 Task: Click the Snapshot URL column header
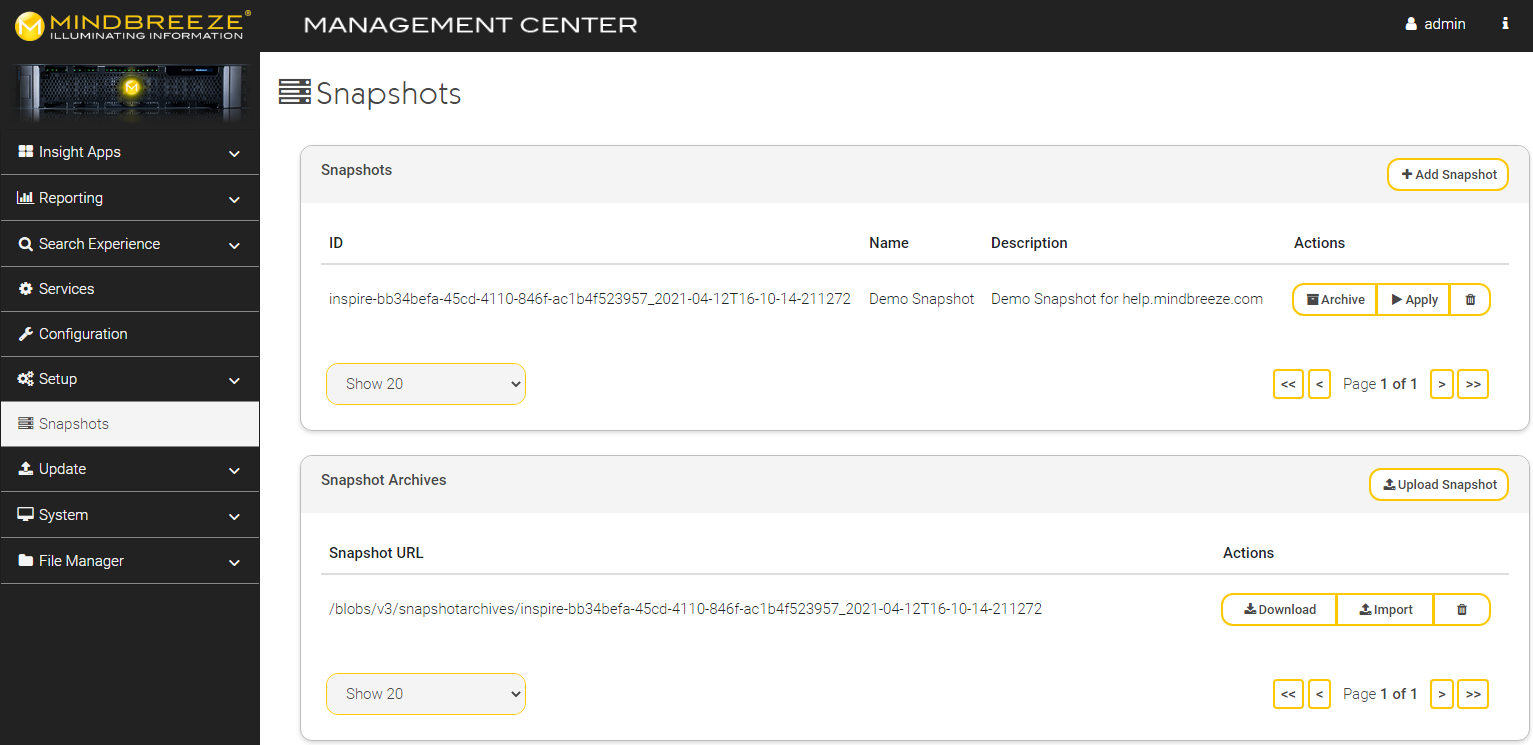376,553
